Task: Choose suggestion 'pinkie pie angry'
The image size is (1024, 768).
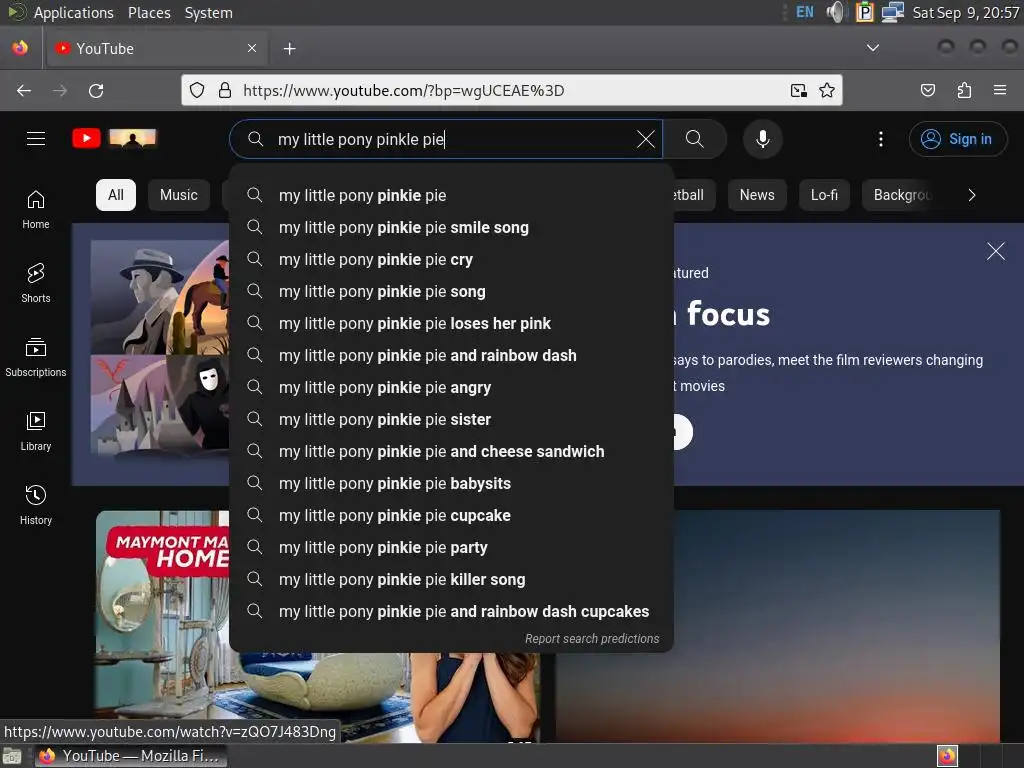Action: pos(451,387)
